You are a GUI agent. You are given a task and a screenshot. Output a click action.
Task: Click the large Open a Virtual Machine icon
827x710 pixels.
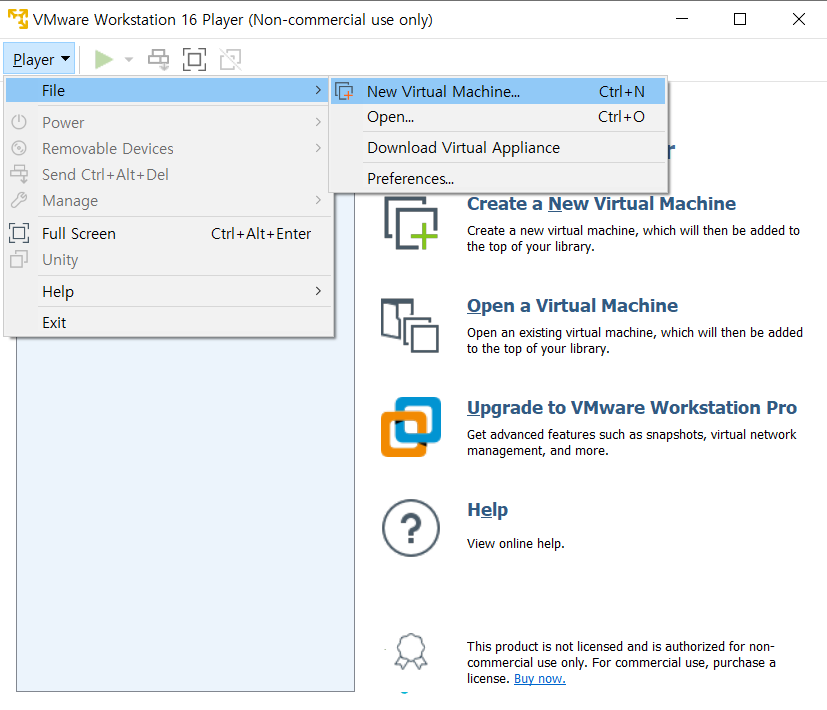click(x=410, y=325)
